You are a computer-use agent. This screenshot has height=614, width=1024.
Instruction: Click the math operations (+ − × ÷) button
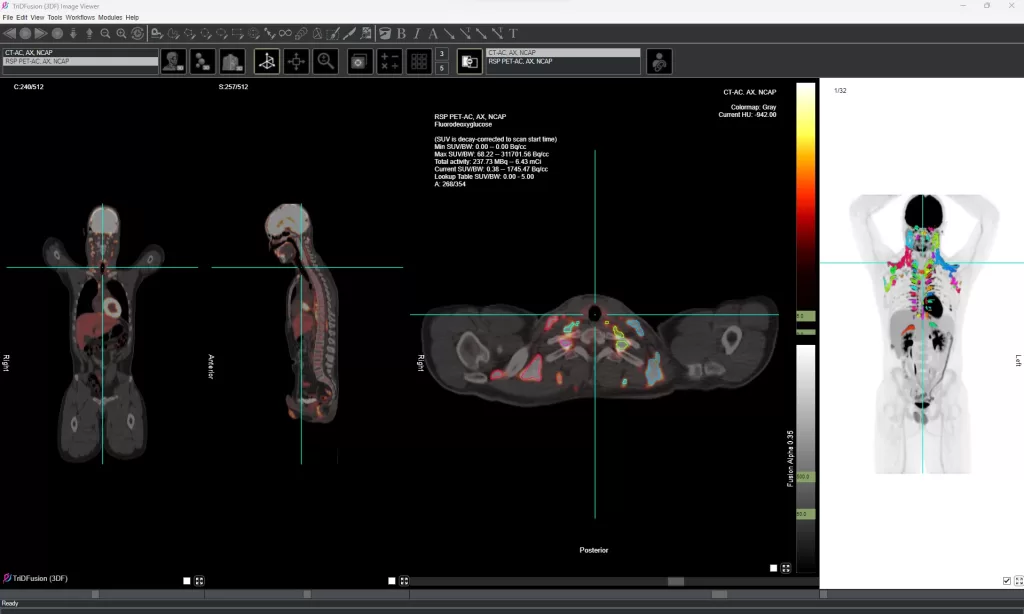[390, 61]
